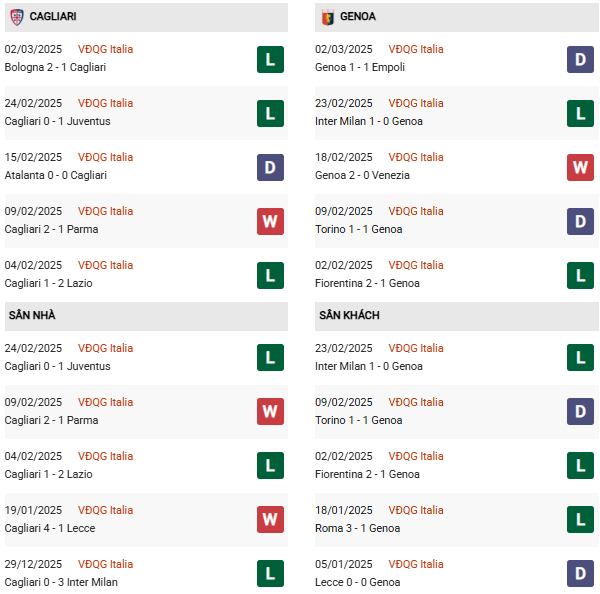The image size is (600, 594).
Task: Click L badge for Cagliari 0 - 3 Inter Milan
Action: 270,574
